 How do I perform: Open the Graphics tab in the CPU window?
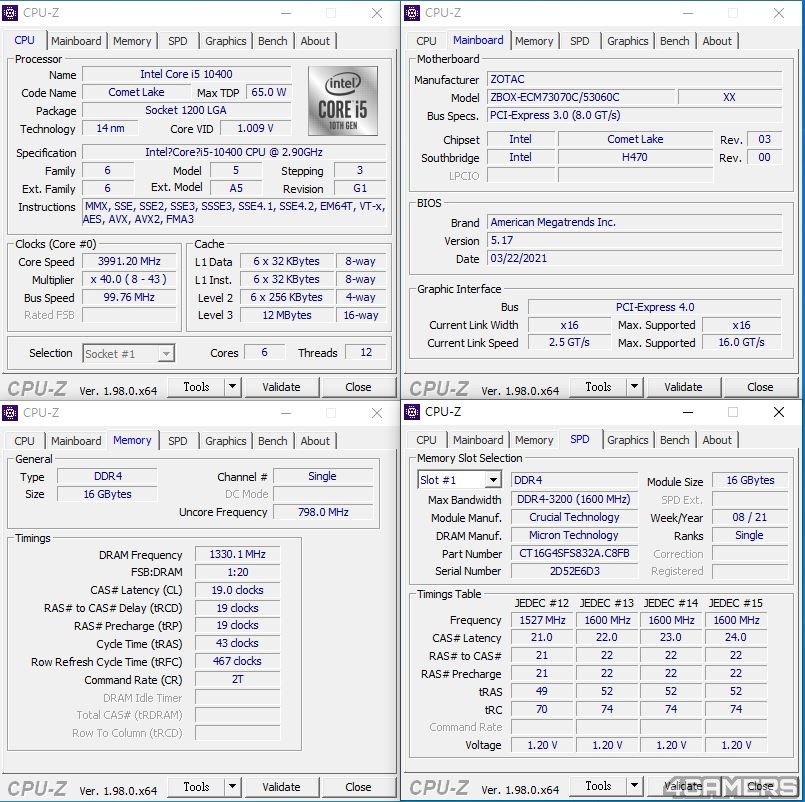(226, 41)
